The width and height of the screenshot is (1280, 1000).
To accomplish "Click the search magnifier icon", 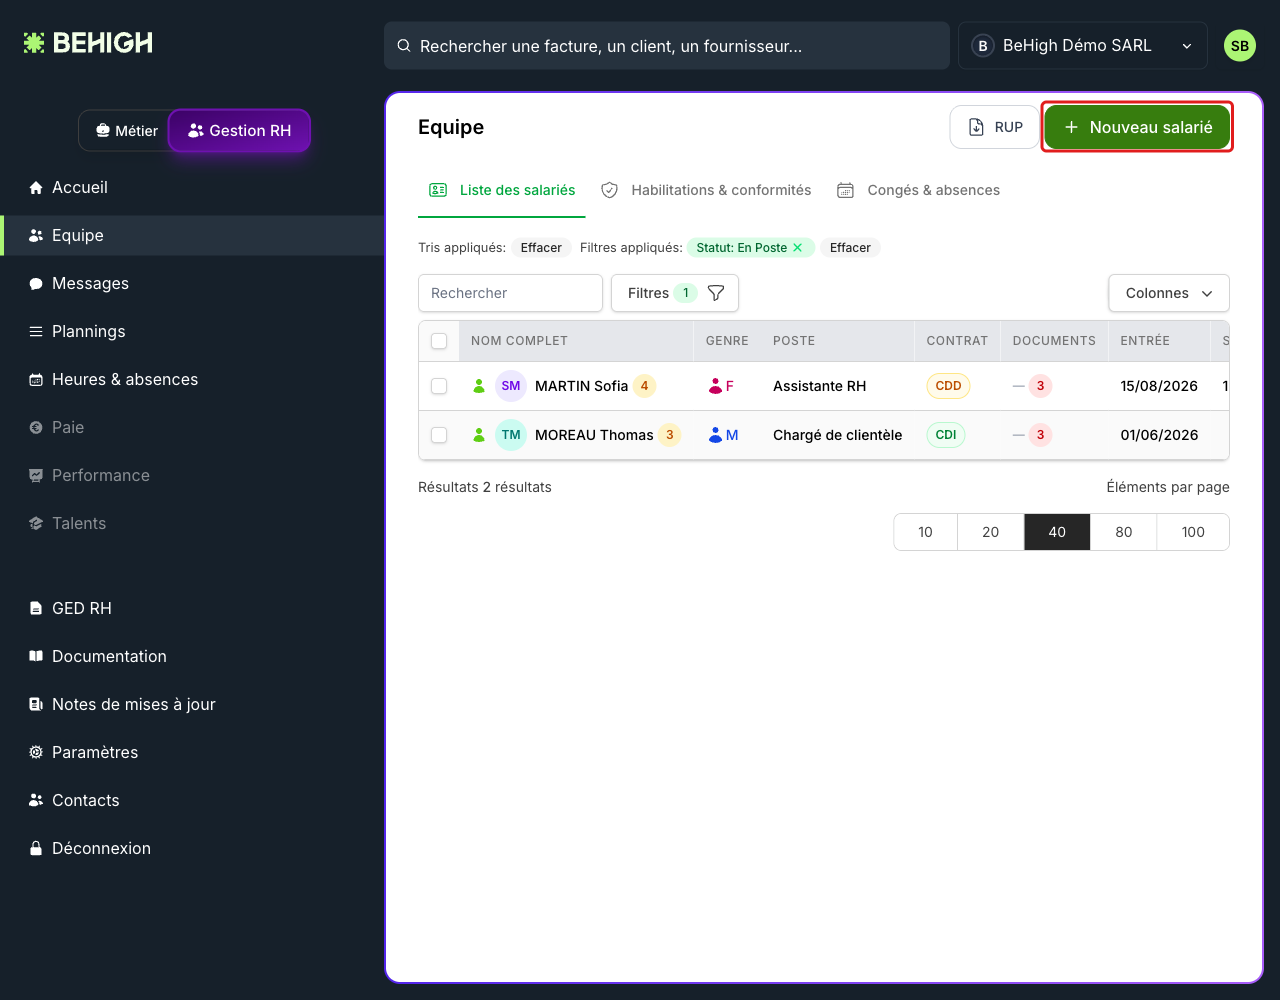I will pyautogui.click(x=404, y=46).
